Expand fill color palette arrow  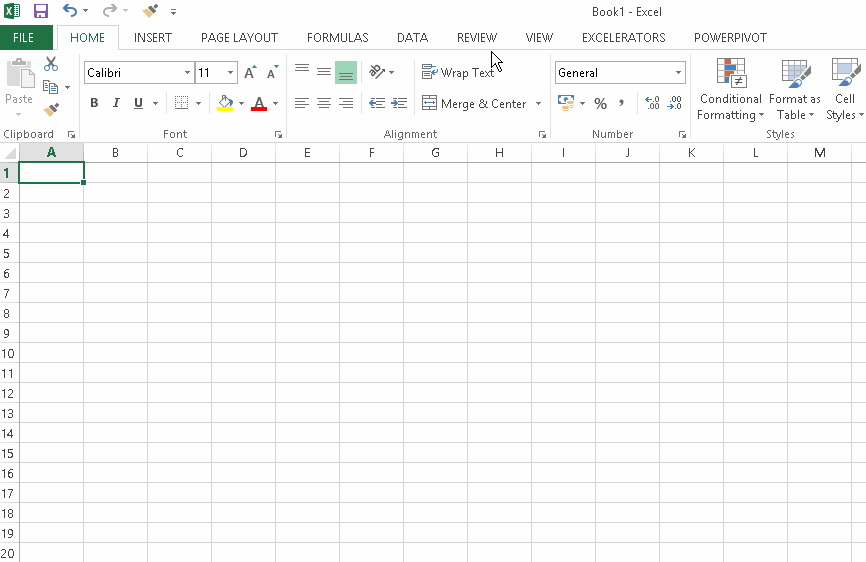click(x=241, y=103)
